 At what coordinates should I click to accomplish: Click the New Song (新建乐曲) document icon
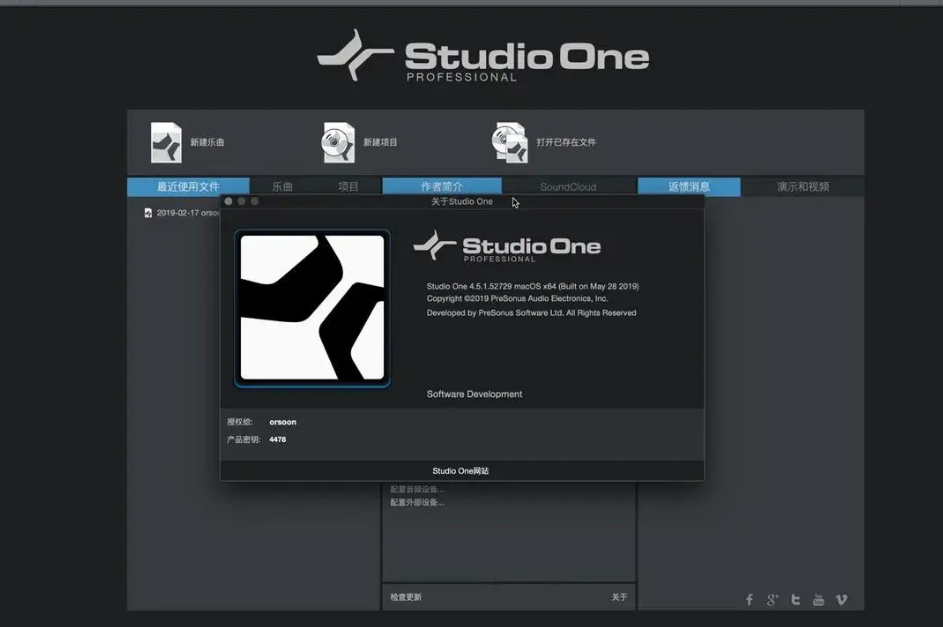166,142
